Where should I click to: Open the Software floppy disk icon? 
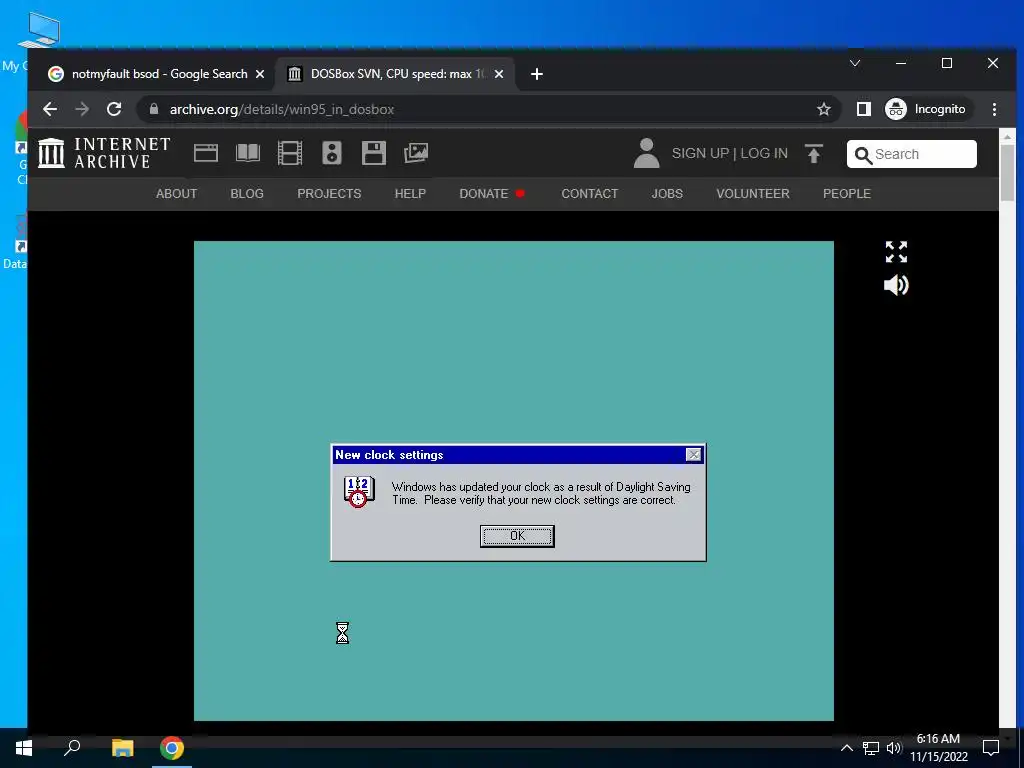[374, 153]
